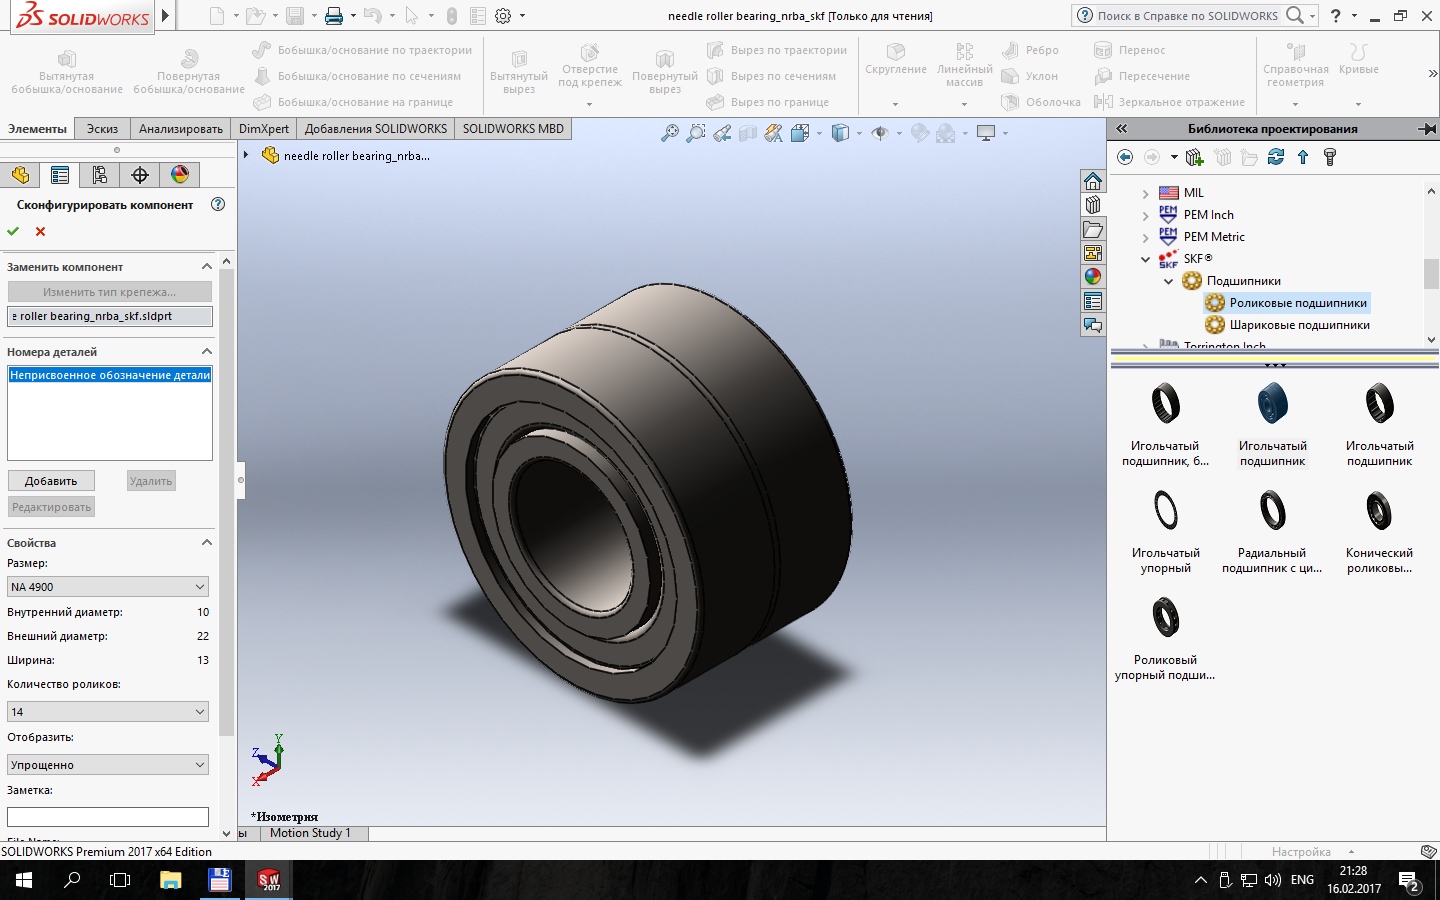
Task: Open Windows Start menu
Action: [x=24, y=880]
